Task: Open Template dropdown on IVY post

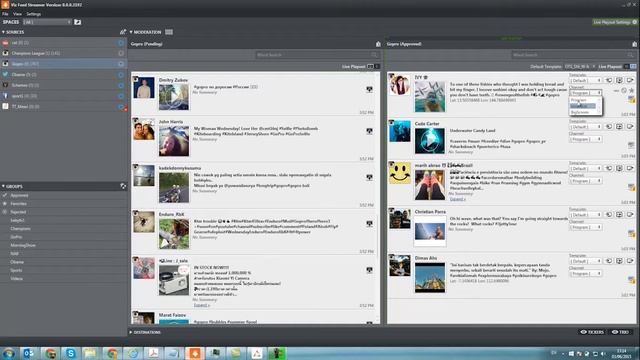Action: coord(585,80)
